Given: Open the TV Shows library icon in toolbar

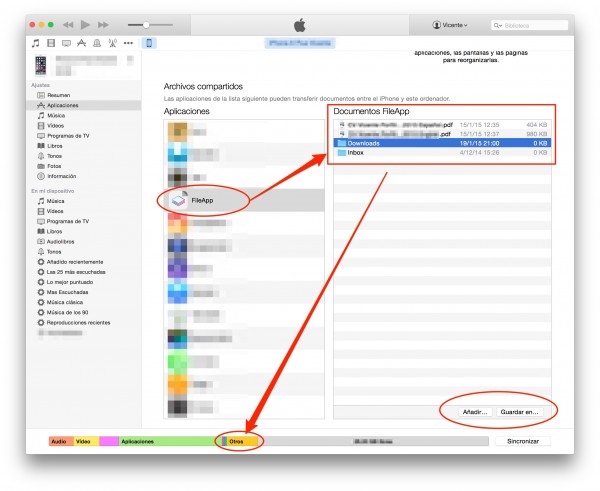Looking at the screenshot, I should click(x=66, y=43).
